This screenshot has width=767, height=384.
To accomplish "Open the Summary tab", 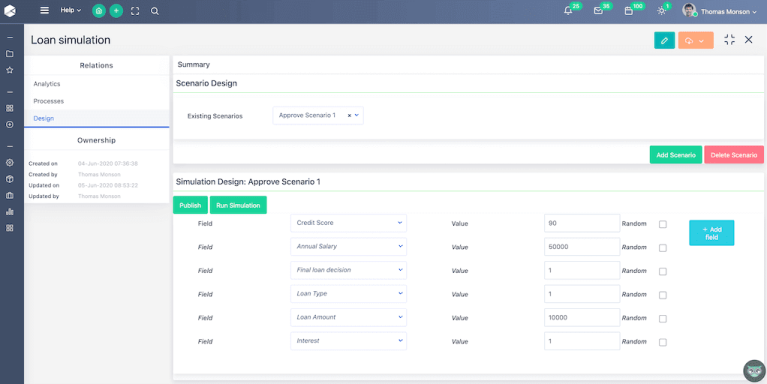I will point(194,65).
